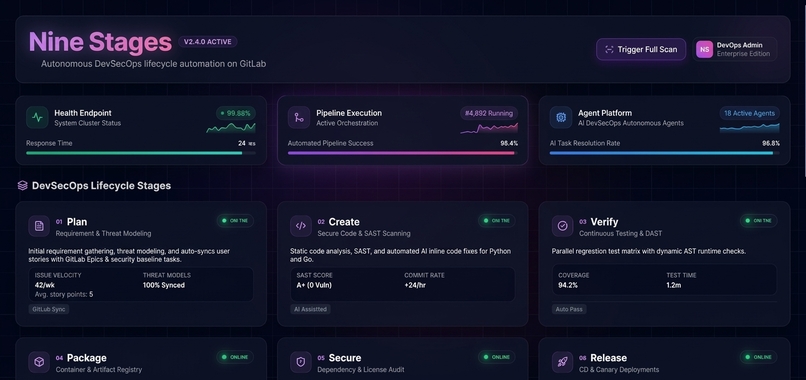The image size is (806, 380).
Task: Click the 18 Active Agents badge
Action: [x=749, y=113]
